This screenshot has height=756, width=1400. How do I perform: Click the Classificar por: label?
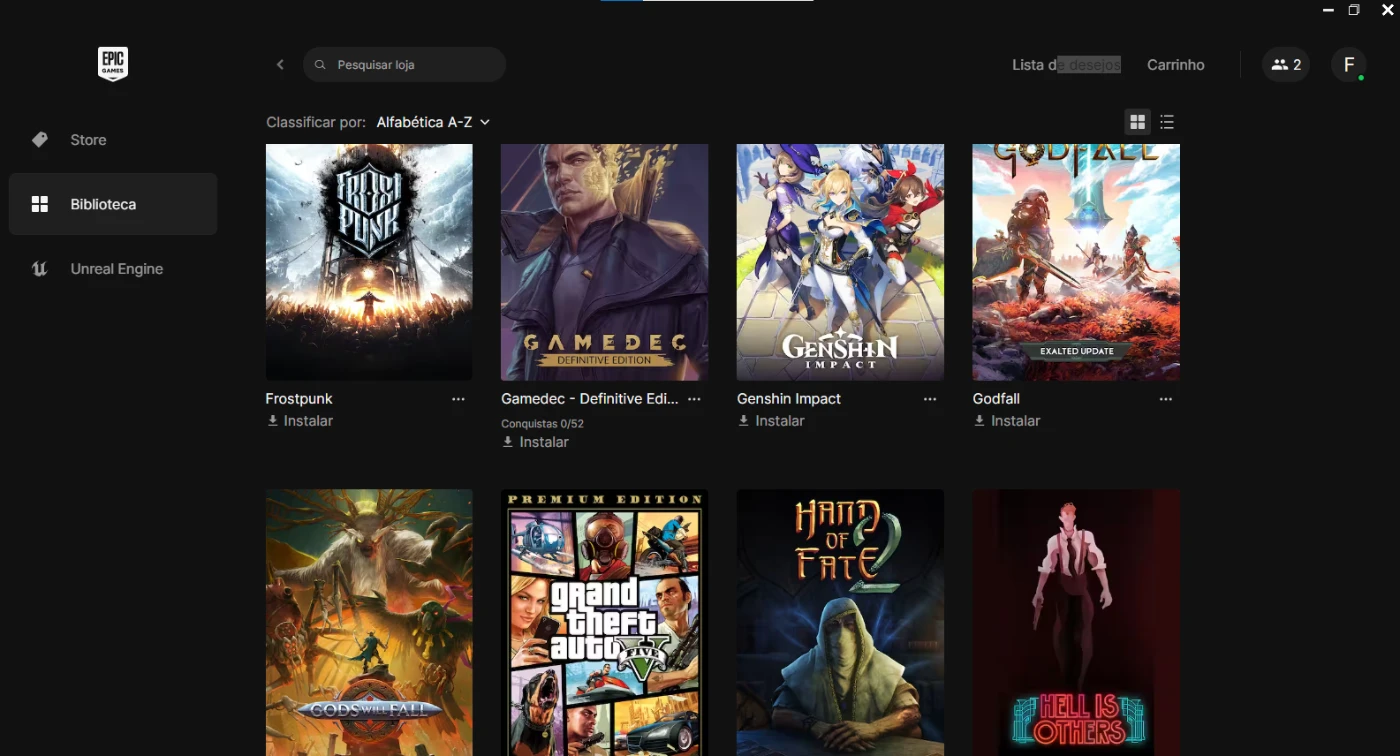[316, 122]
